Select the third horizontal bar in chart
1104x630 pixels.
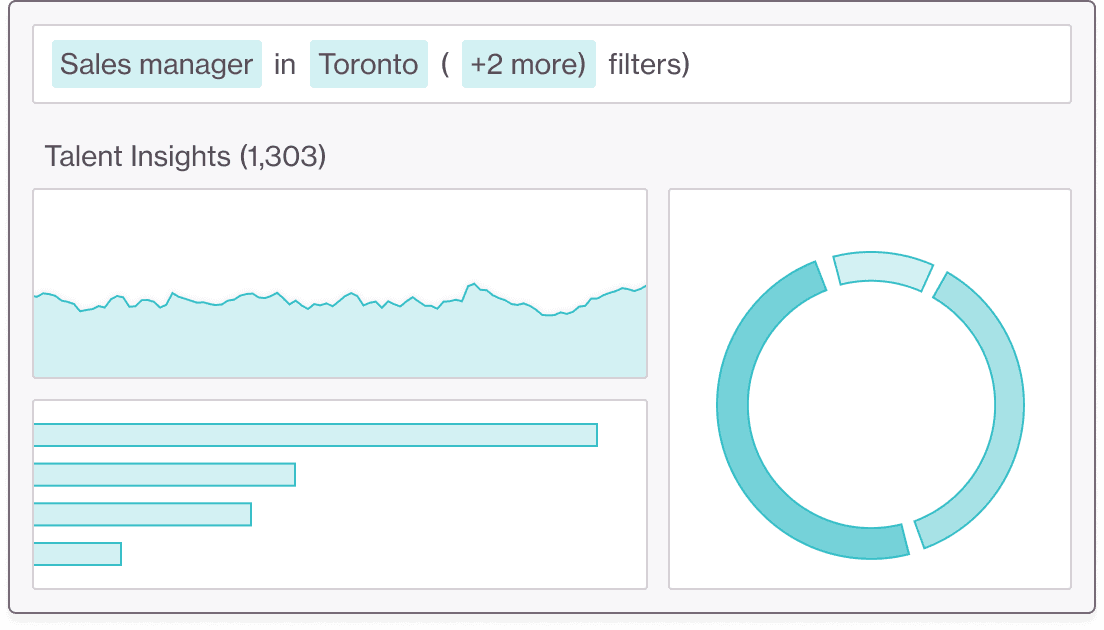click(x=142, y=514)
